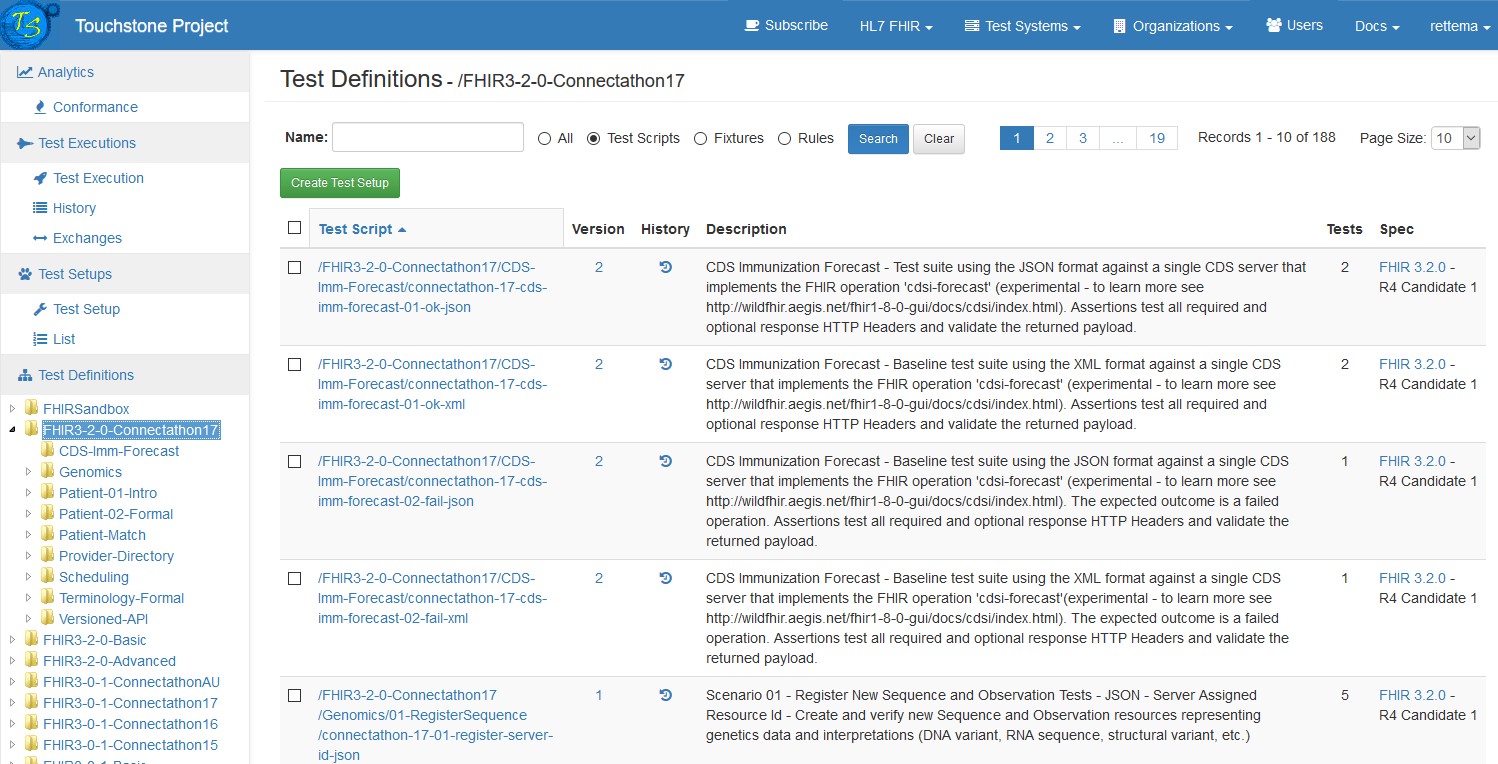1498x764 pixels.
Task: Select the All radio button
Action: coord(545,139)
